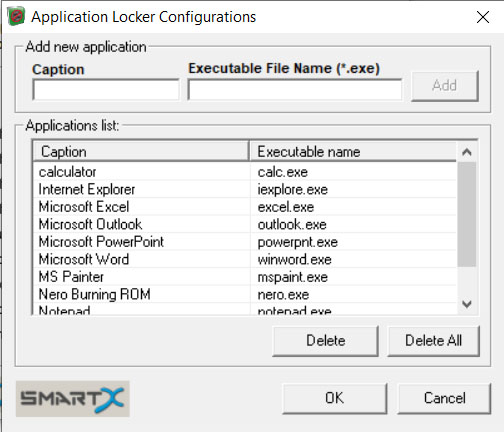504x432 pixels.
Task: Click the Application Locker title bar icon
Action: (x=16, y=17)
